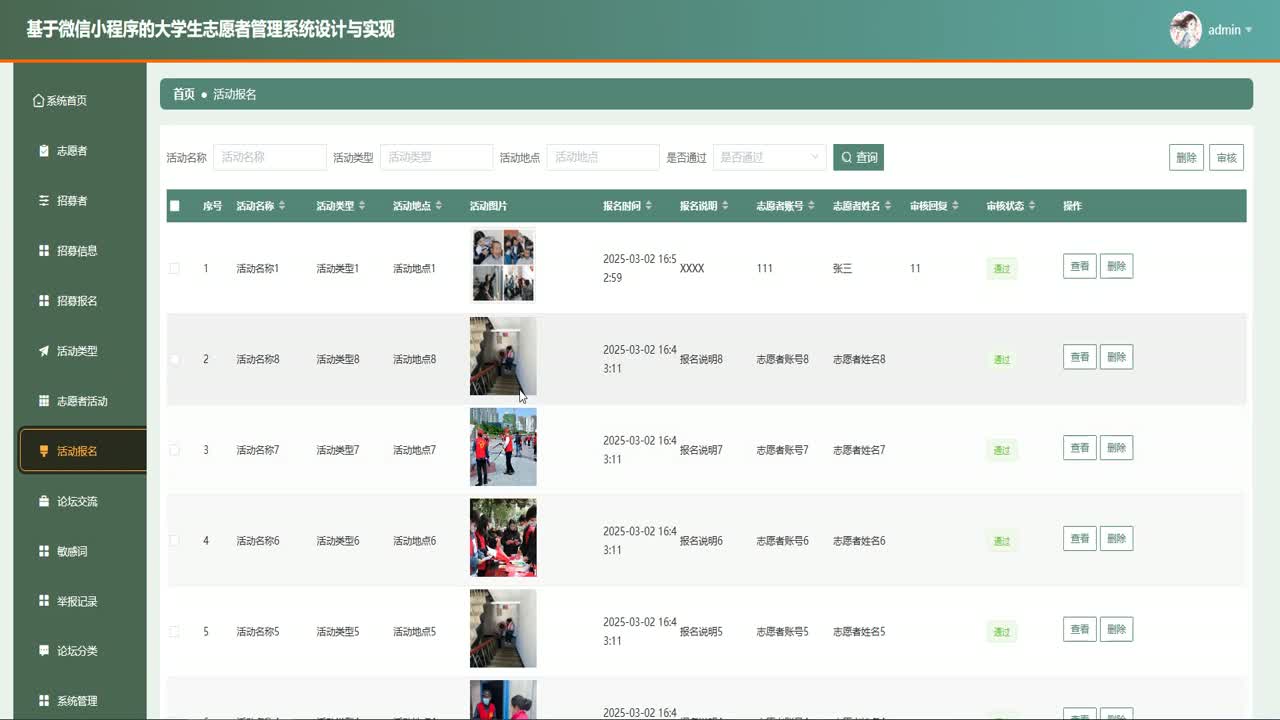Click the 查询 search button
1280x720 pixels.
[858, 157]
